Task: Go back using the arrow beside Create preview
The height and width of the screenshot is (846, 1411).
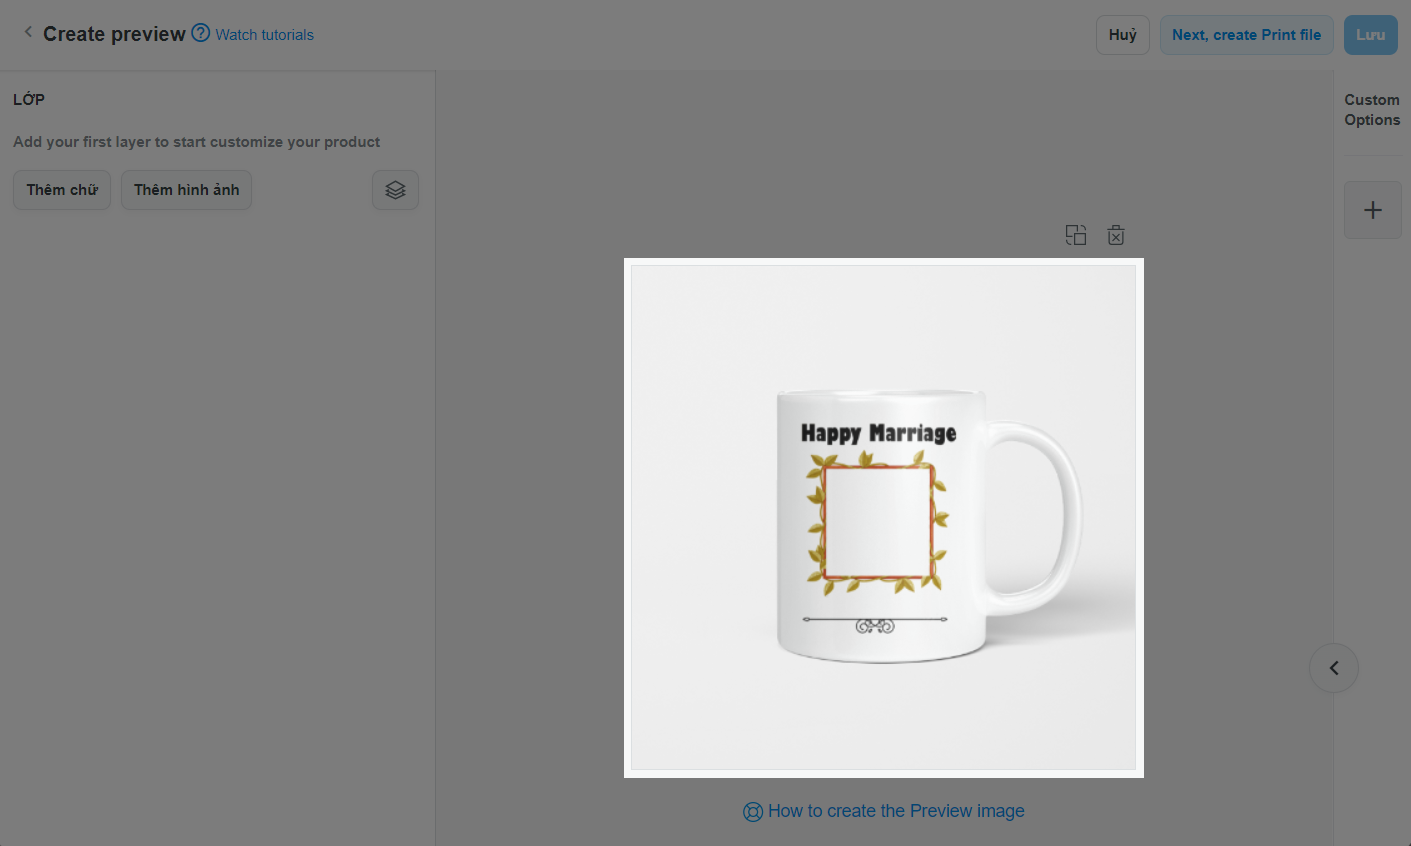Action: click(x=28, y=33)
